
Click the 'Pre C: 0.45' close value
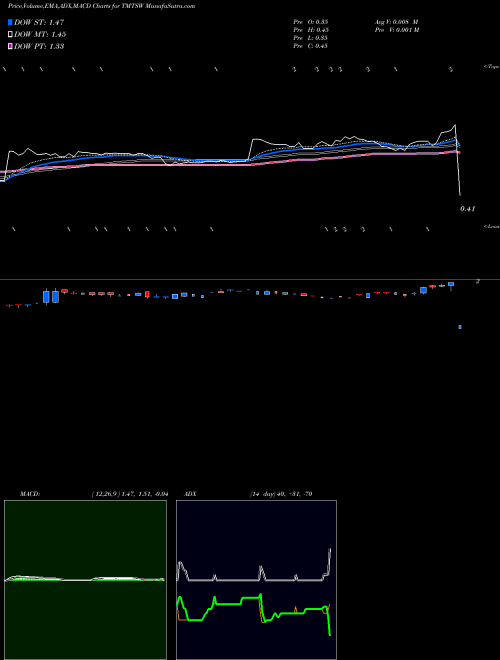click(x=311, y=46)
